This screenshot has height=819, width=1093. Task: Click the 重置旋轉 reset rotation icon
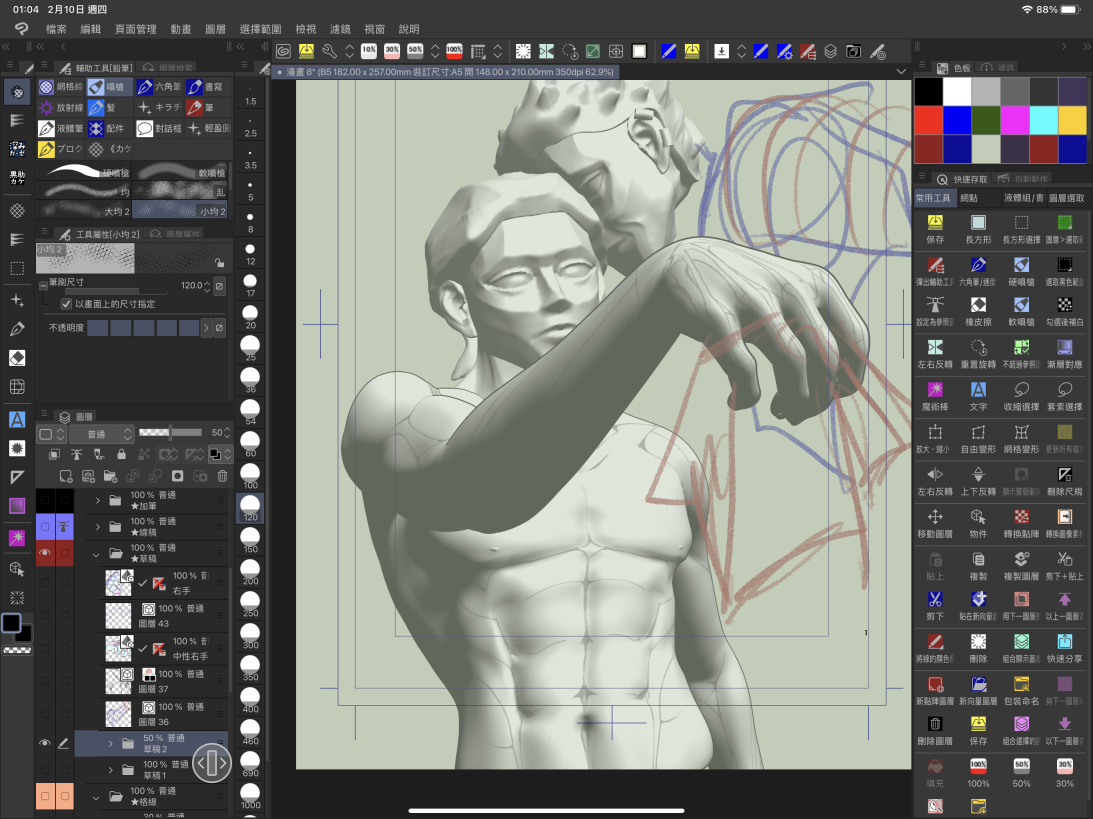coord(978,353)
